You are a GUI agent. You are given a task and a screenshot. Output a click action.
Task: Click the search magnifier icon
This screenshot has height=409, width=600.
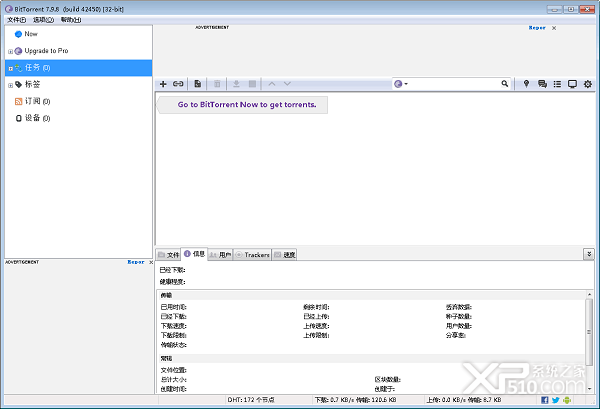(x=505, y=83)
